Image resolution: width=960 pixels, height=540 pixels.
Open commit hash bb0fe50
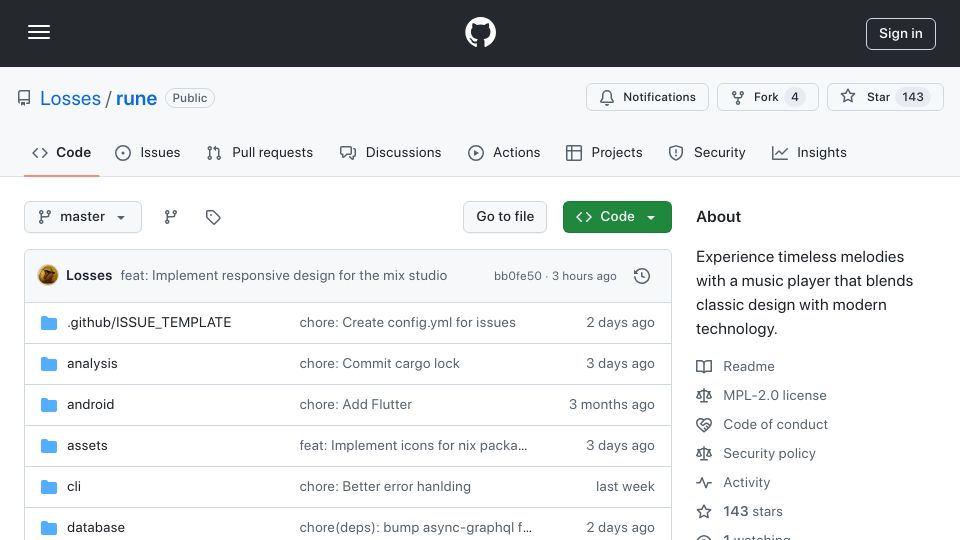coord(517,276)
